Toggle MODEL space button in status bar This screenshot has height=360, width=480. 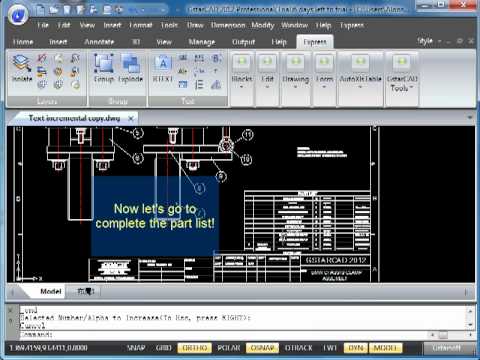(x=385, y=348)
